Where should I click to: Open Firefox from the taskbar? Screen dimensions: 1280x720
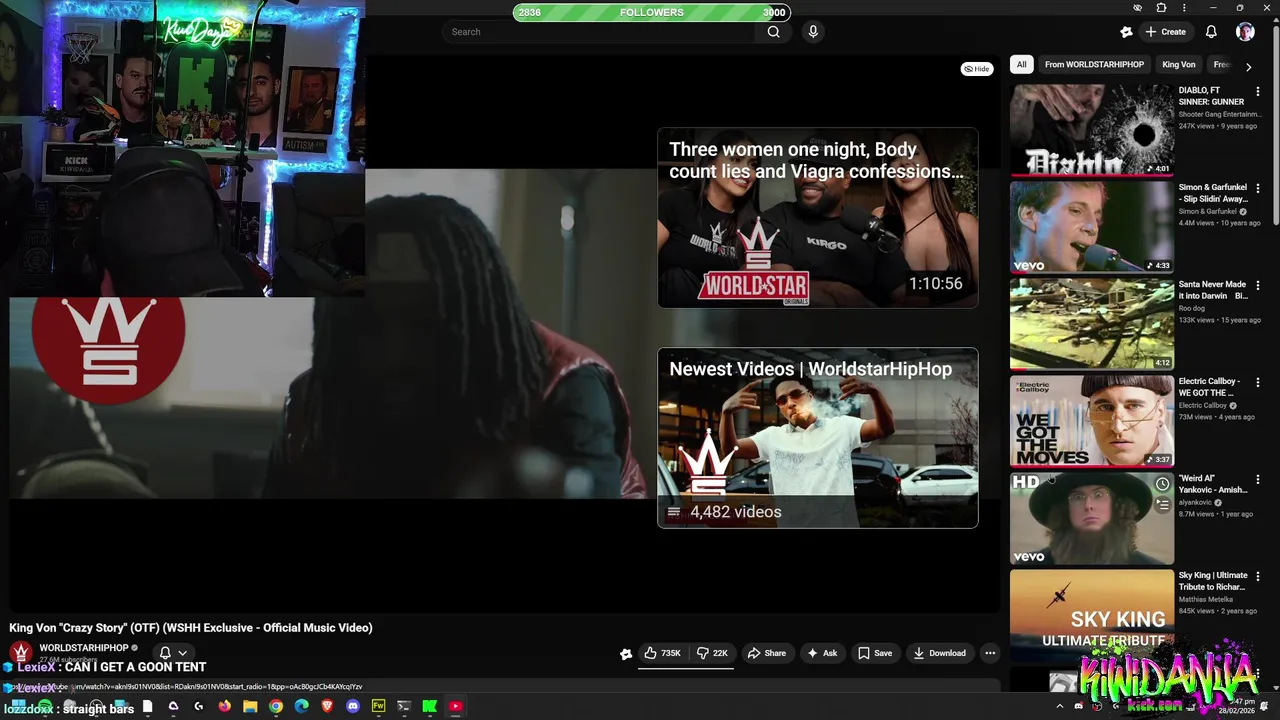point(224,706)
